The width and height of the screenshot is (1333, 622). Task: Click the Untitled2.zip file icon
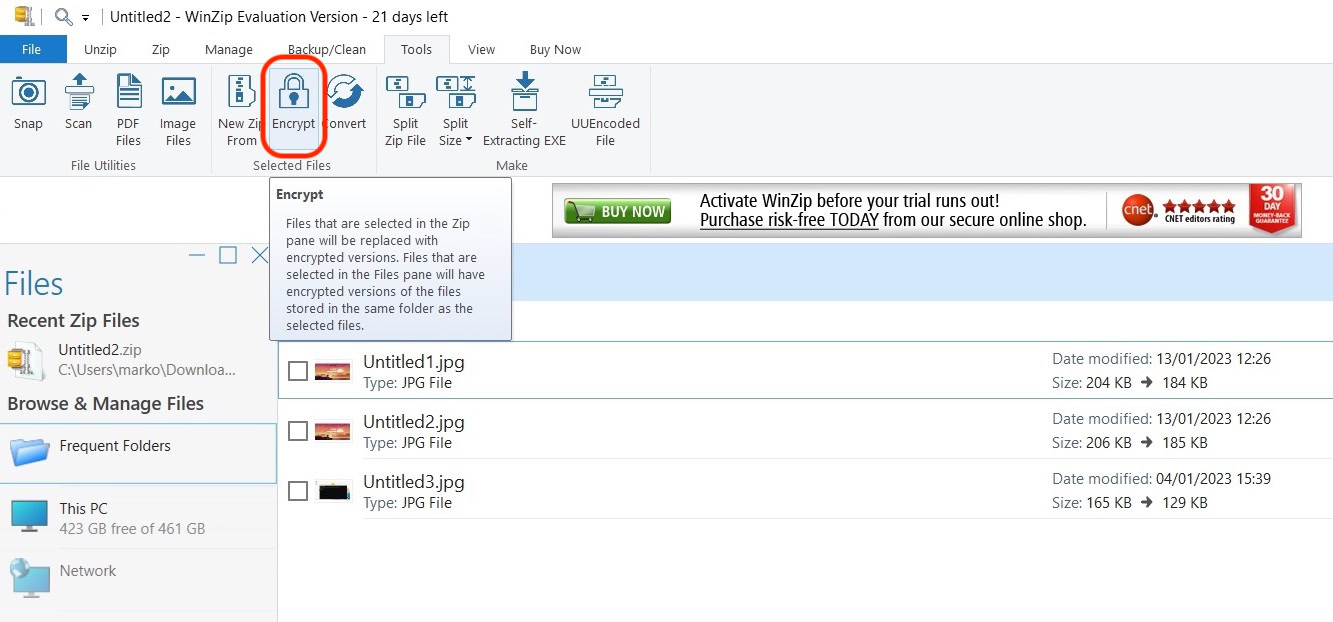(25, 360)
